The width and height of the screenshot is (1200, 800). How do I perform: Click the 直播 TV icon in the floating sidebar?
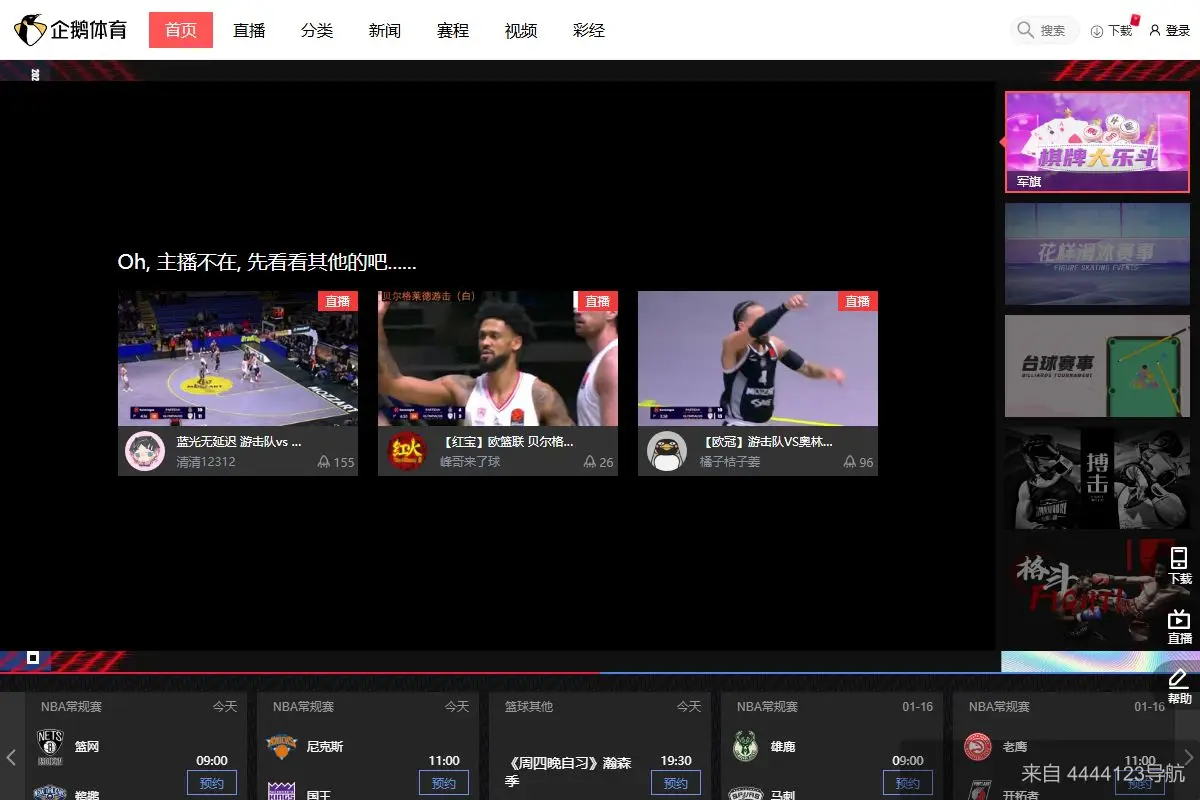click(x=1178, y=620)
